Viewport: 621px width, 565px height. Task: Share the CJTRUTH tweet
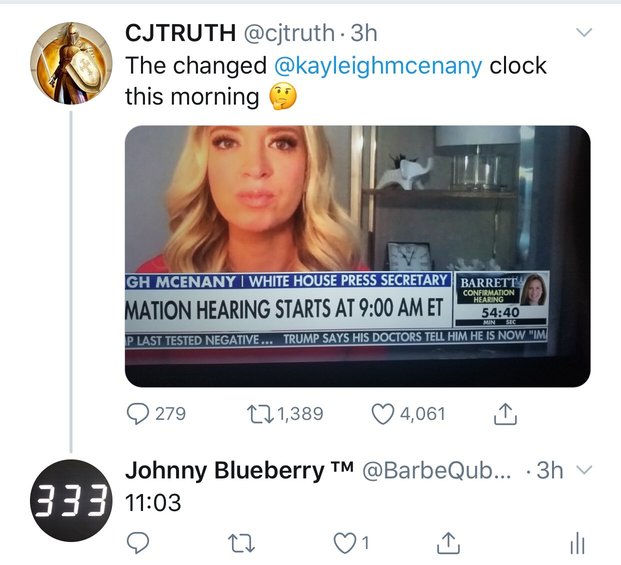[x=505, y=414]
